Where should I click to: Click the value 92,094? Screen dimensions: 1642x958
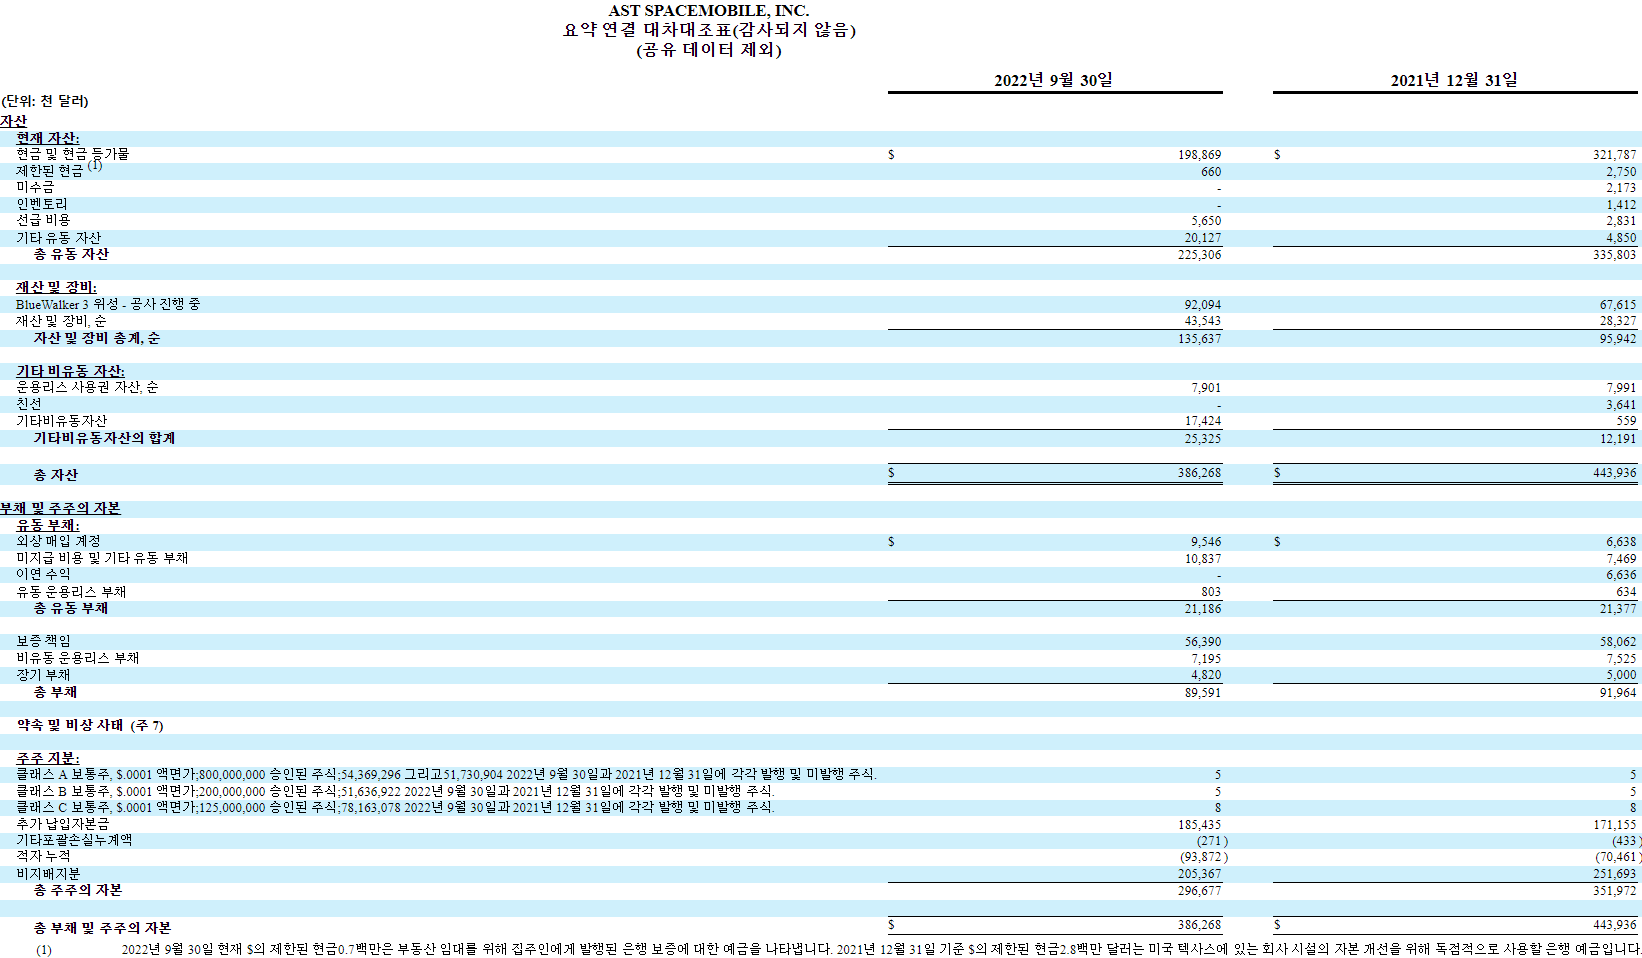(1203, 305)
